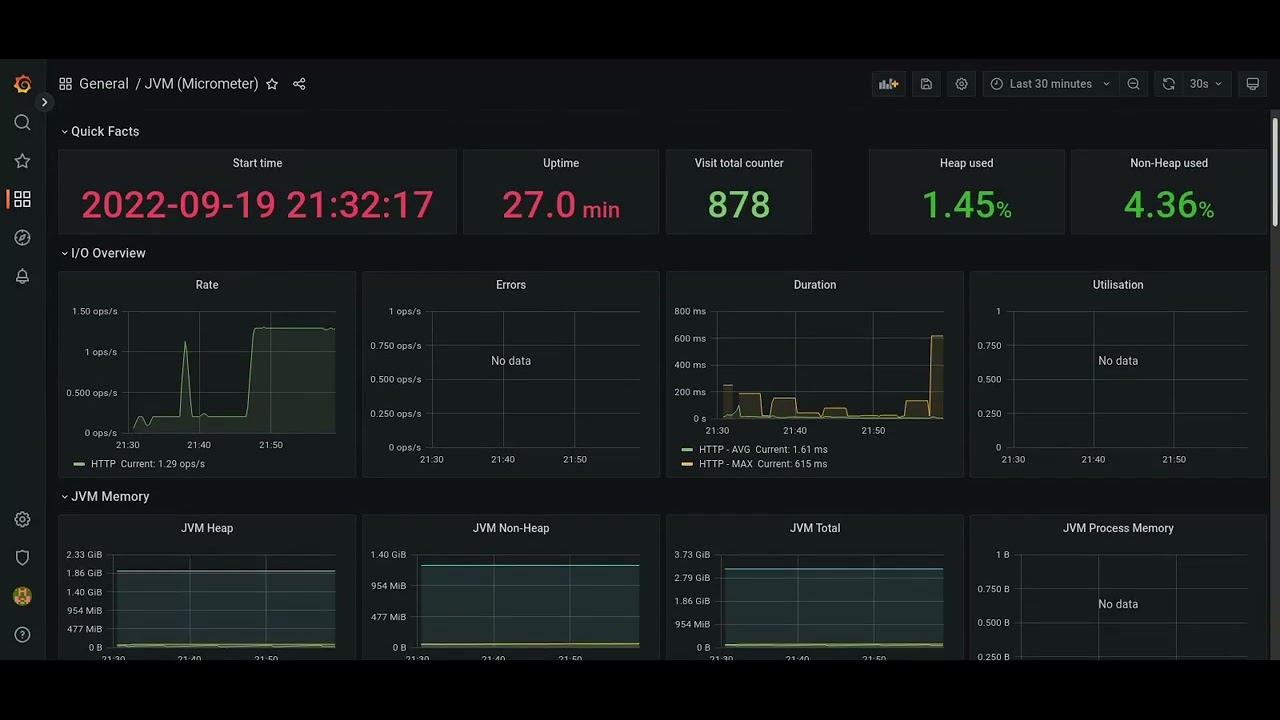Expand the sidebar with the arrow toggle

point(44,102)
